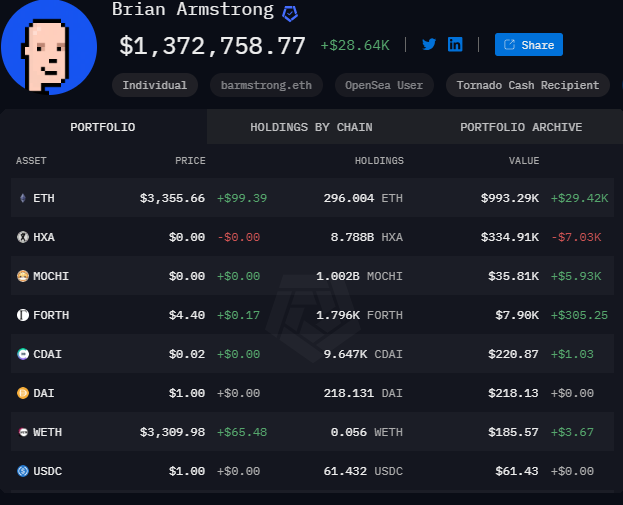Click the USDC token icon
Viewport: 623px width, 505px height.
click(23, 471)
